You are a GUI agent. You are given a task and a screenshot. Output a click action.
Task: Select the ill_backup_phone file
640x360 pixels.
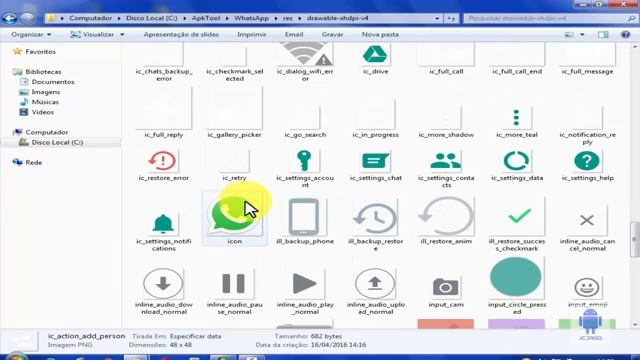pyautogui.click(x=304, y=217)
